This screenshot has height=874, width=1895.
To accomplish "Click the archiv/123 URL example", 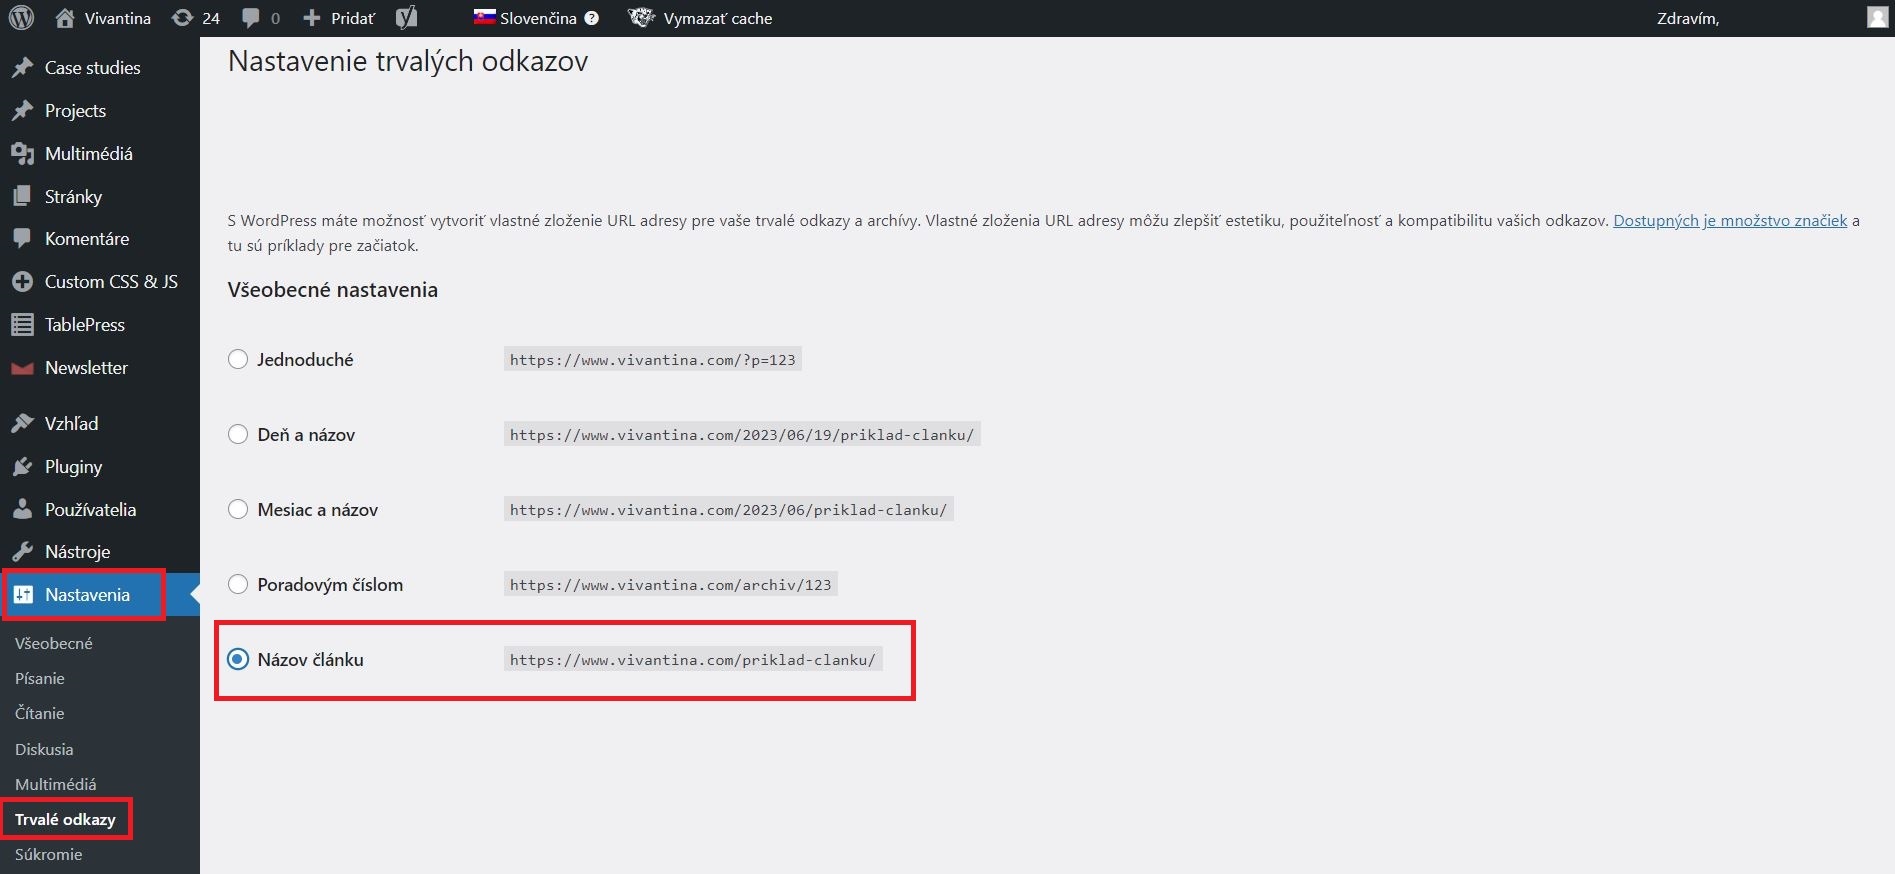I will [x=671, y=585].
